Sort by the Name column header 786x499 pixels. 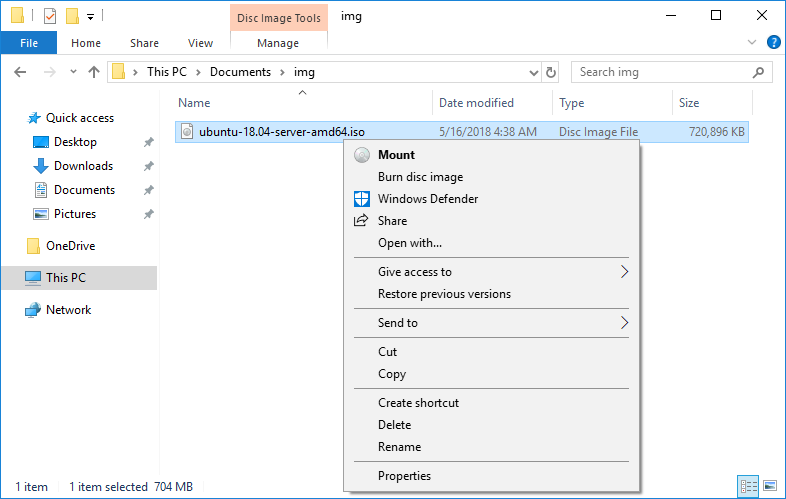[x=302, y=103]
